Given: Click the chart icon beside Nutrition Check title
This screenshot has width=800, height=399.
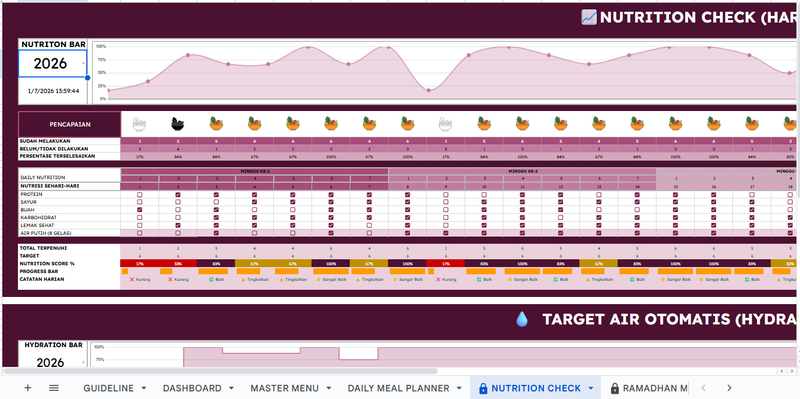Looking at the screenshot, I should [x=589, y=17].
